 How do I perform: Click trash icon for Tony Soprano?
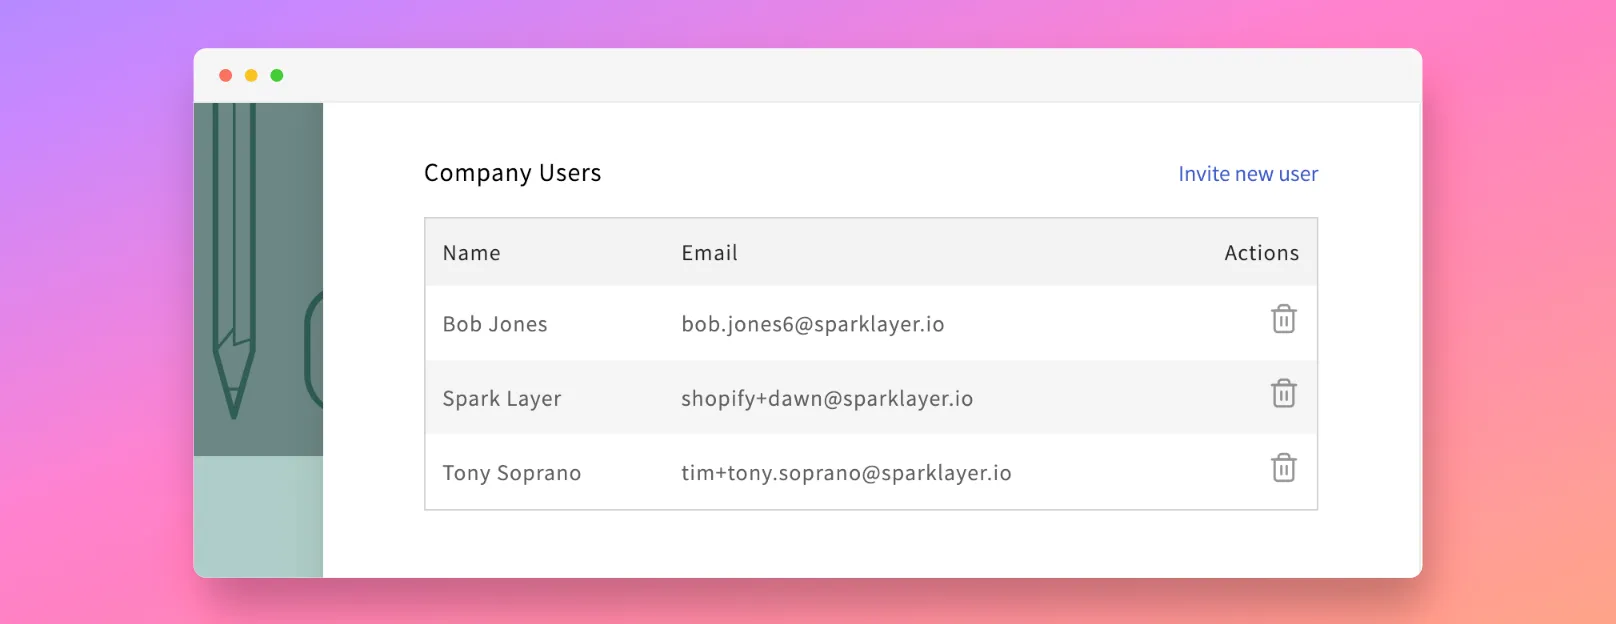(x=1284, y=467)
